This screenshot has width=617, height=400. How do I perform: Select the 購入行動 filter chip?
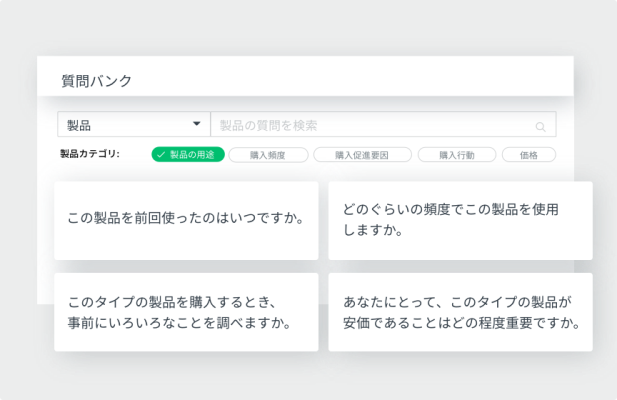pos(456,155)
